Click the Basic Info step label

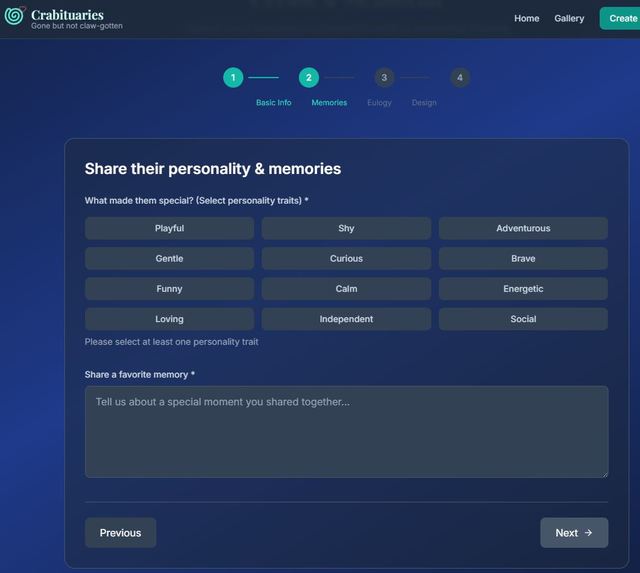pyautogui.click(x=273, y=102)
